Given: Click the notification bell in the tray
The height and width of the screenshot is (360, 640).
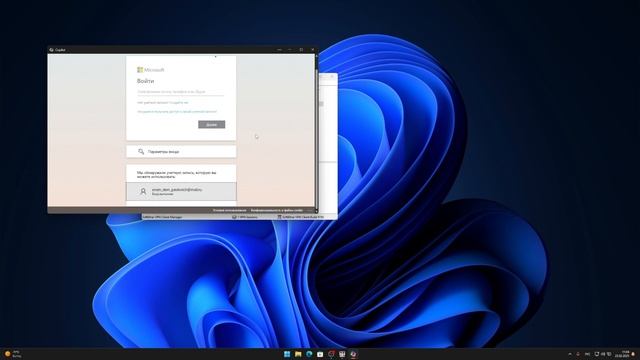Looking at the screenshot, I should coord(633,354).
